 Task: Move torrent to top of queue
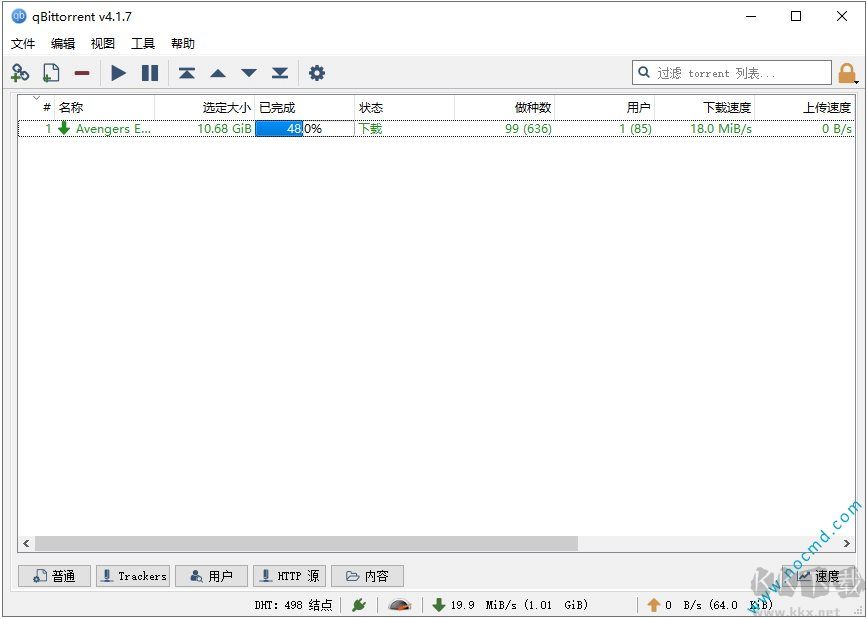(187, 73)
